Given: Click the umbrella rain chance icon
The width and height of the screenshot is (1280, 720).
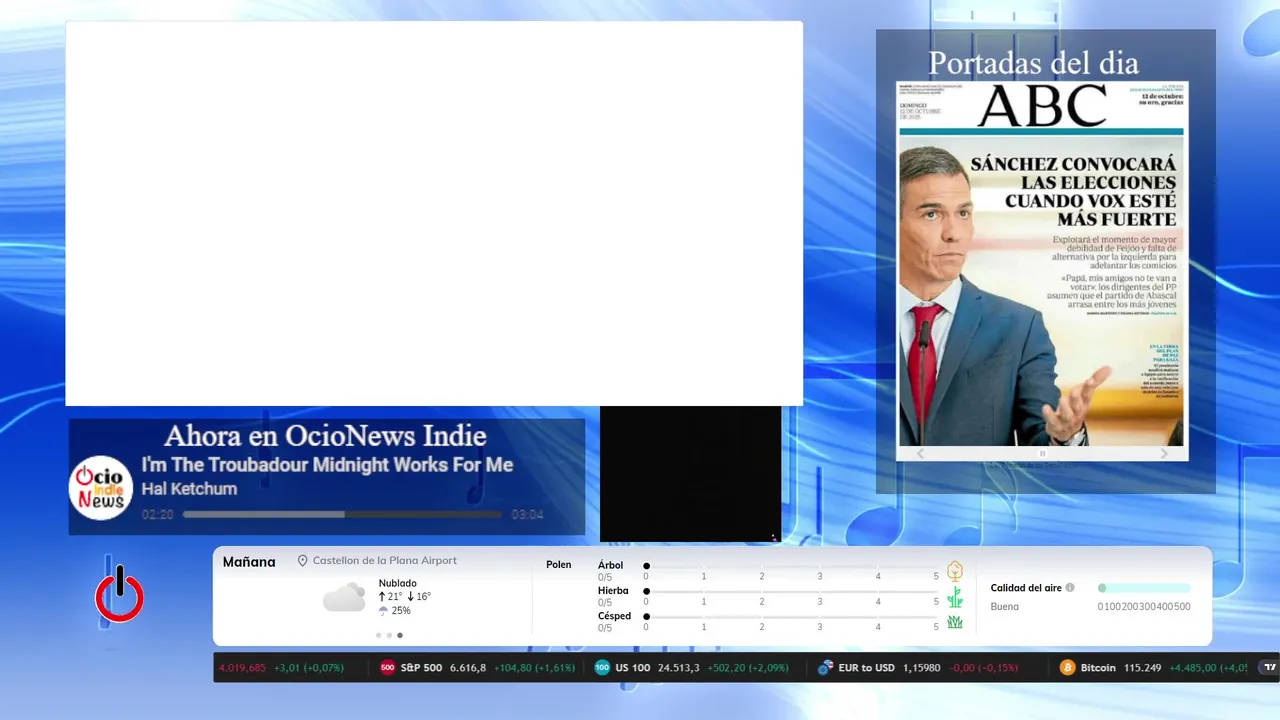Looking at the screenshot, I should point(383,611).
